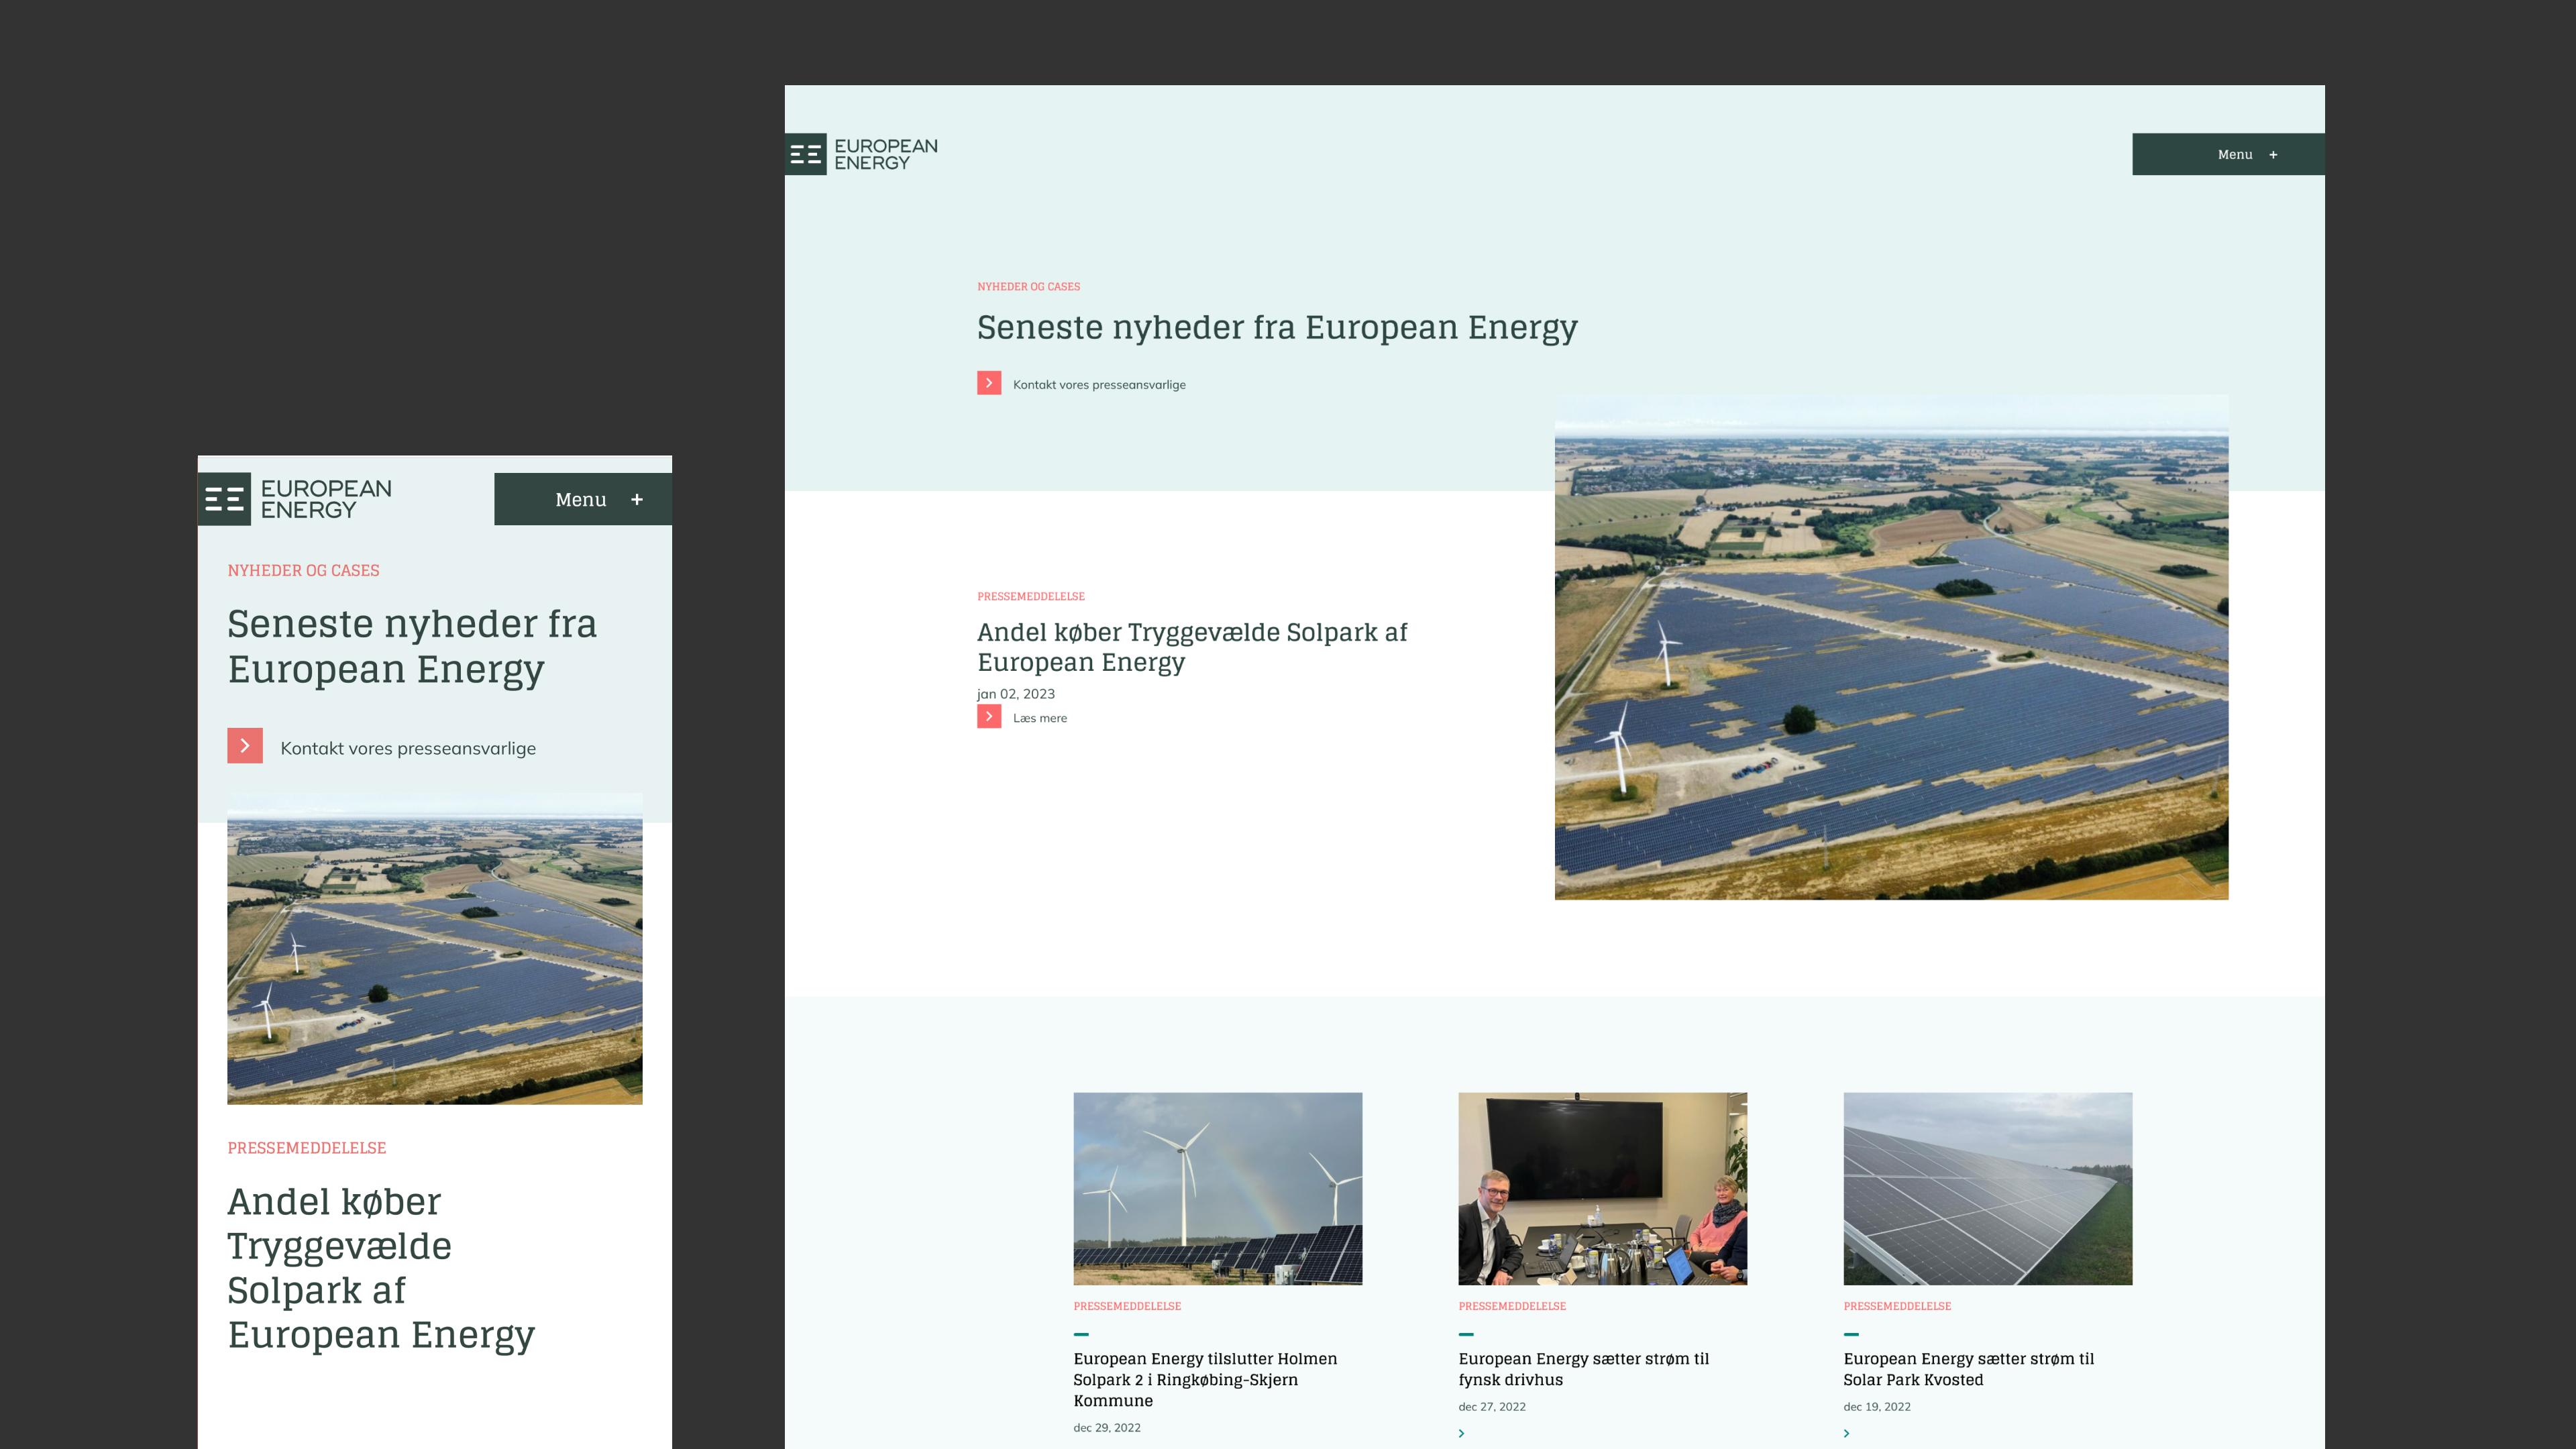The image size is (2576, 1449).
Task: Click PRESSEMEDDELELSE label of fynsk drivhus card
Action: (x=1512, y=1306)
